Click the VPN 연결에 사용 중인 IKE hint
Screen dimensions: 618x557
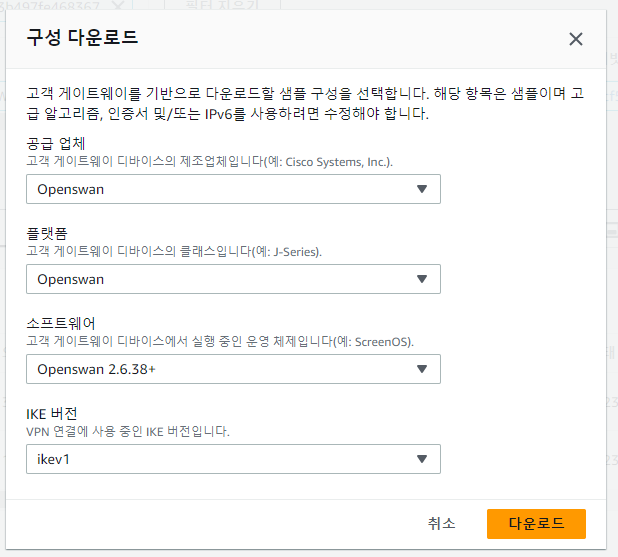pos(128,431)
